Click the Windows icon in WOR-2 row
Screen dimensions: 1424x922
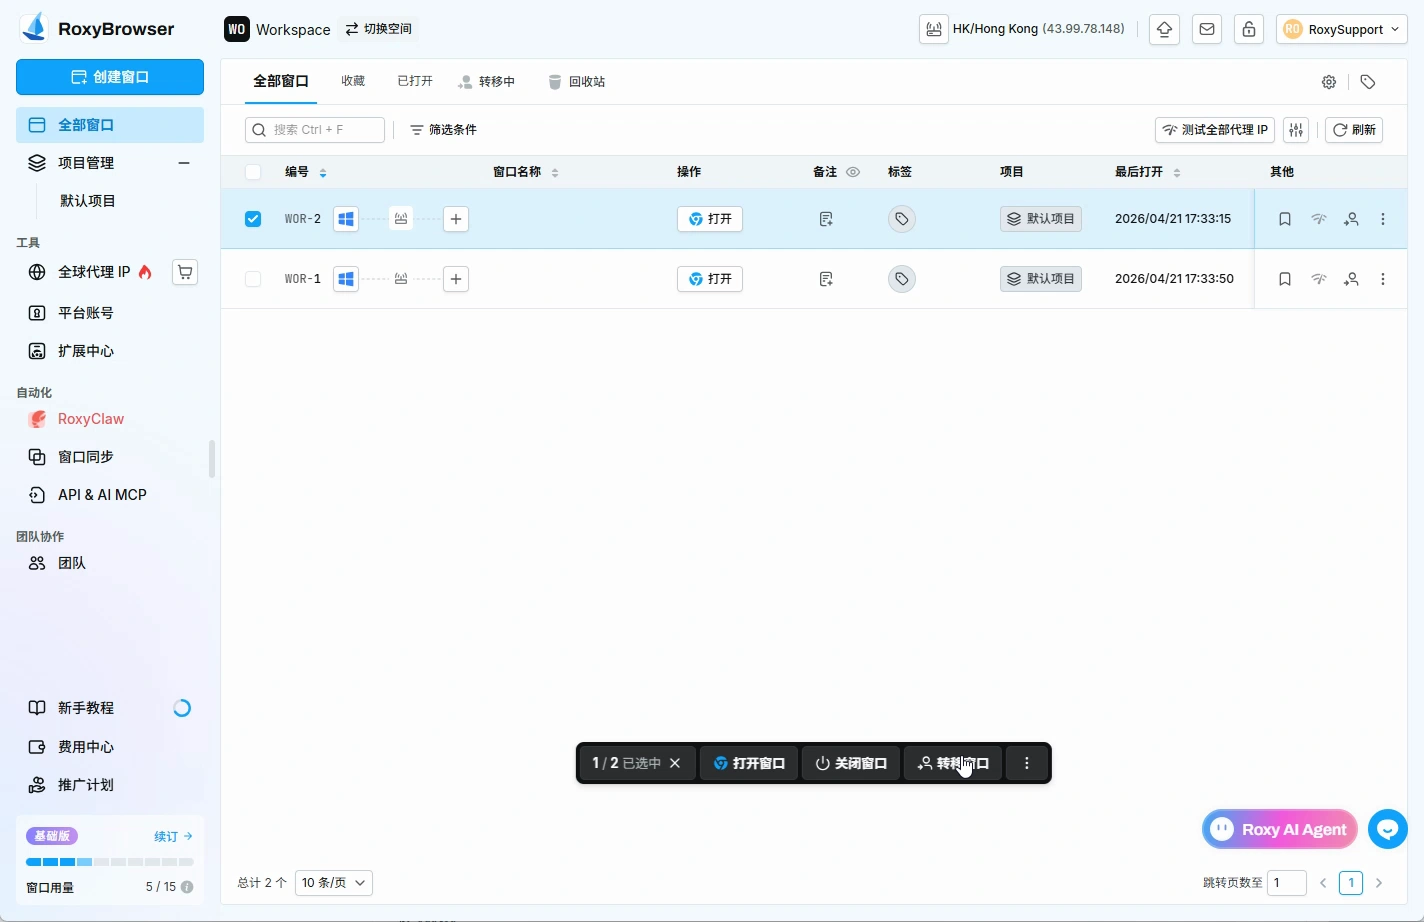click(346, 219)
